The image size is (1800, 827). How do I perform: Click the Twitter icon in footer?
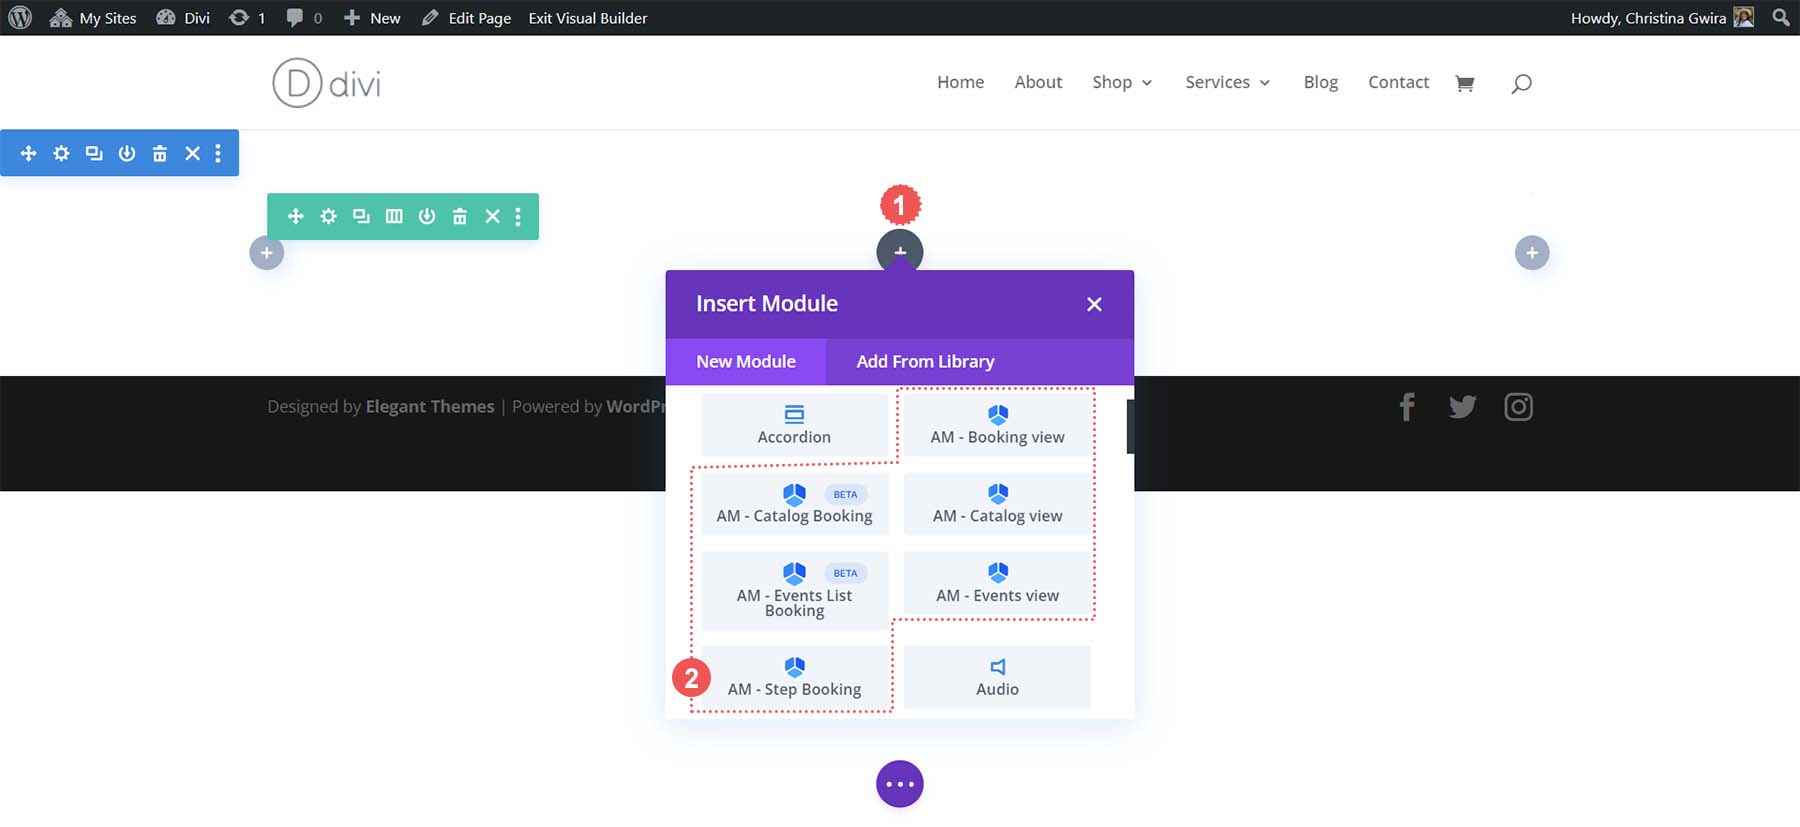(1462, 407)
